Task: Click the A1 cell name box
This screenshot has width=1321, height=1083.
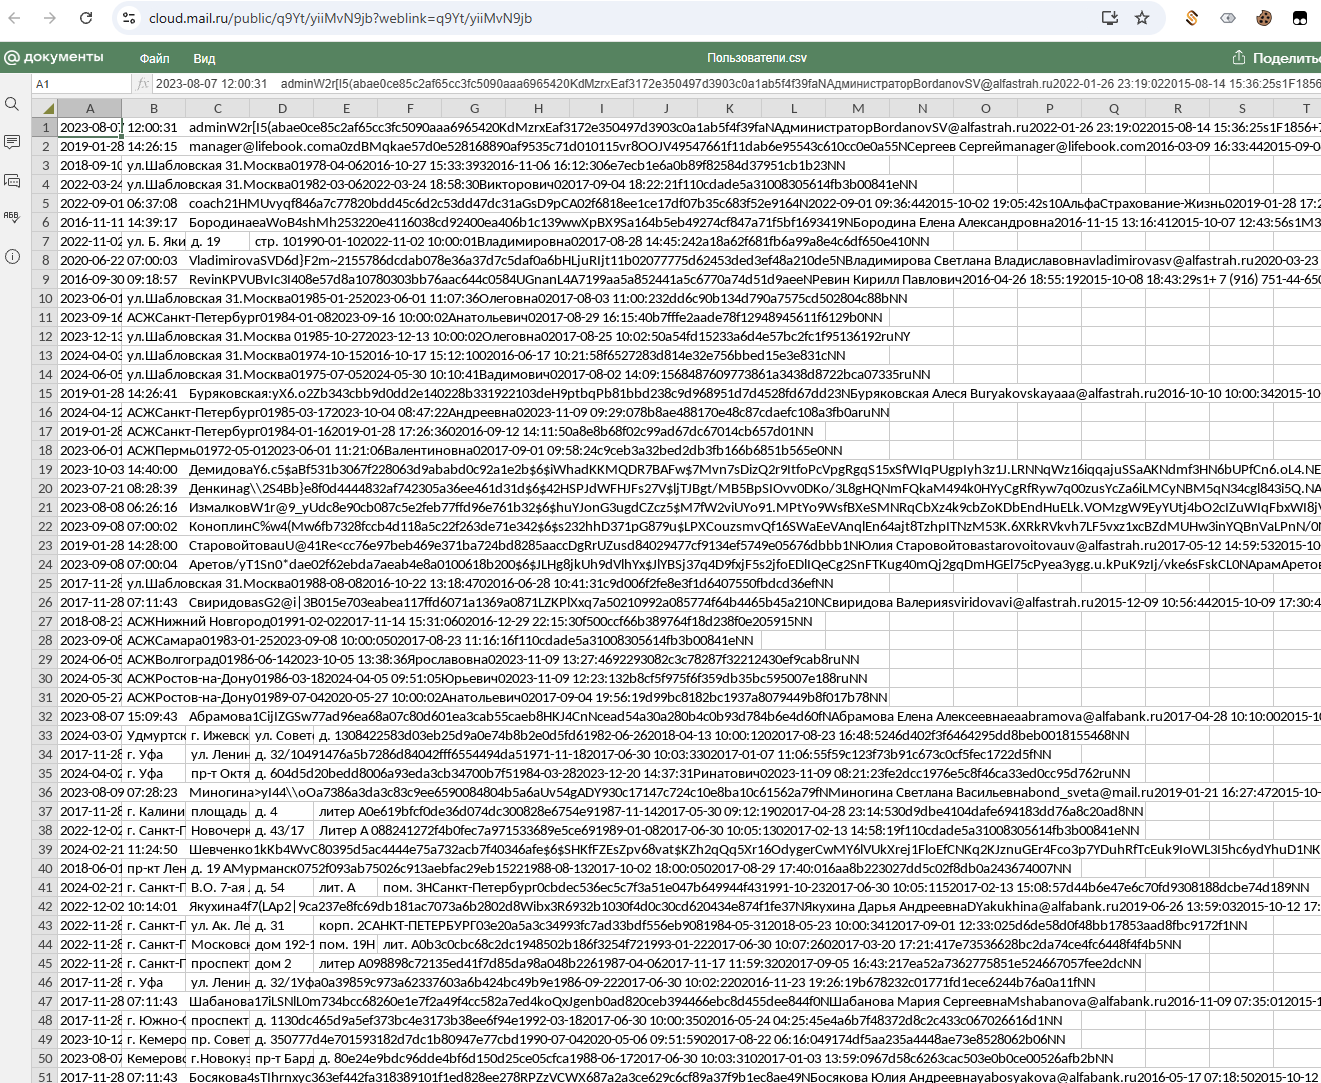Action: [x=81, y=84]
